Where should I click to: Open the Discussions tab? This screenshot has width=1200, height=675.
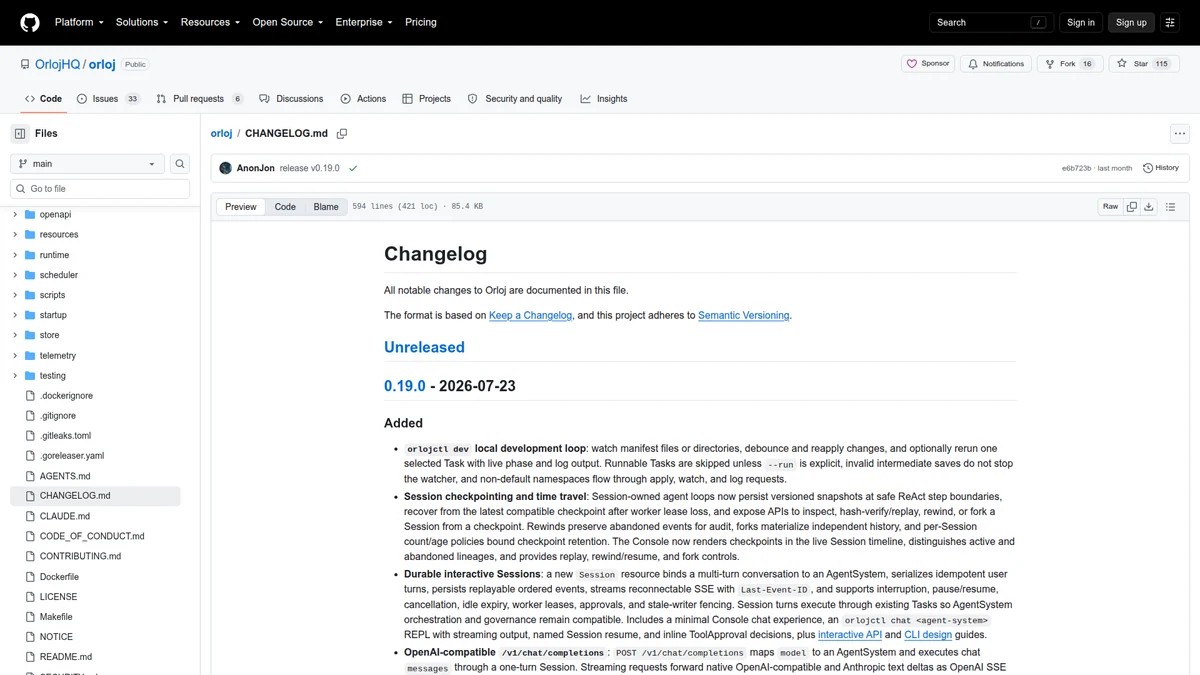click(291, 99)
